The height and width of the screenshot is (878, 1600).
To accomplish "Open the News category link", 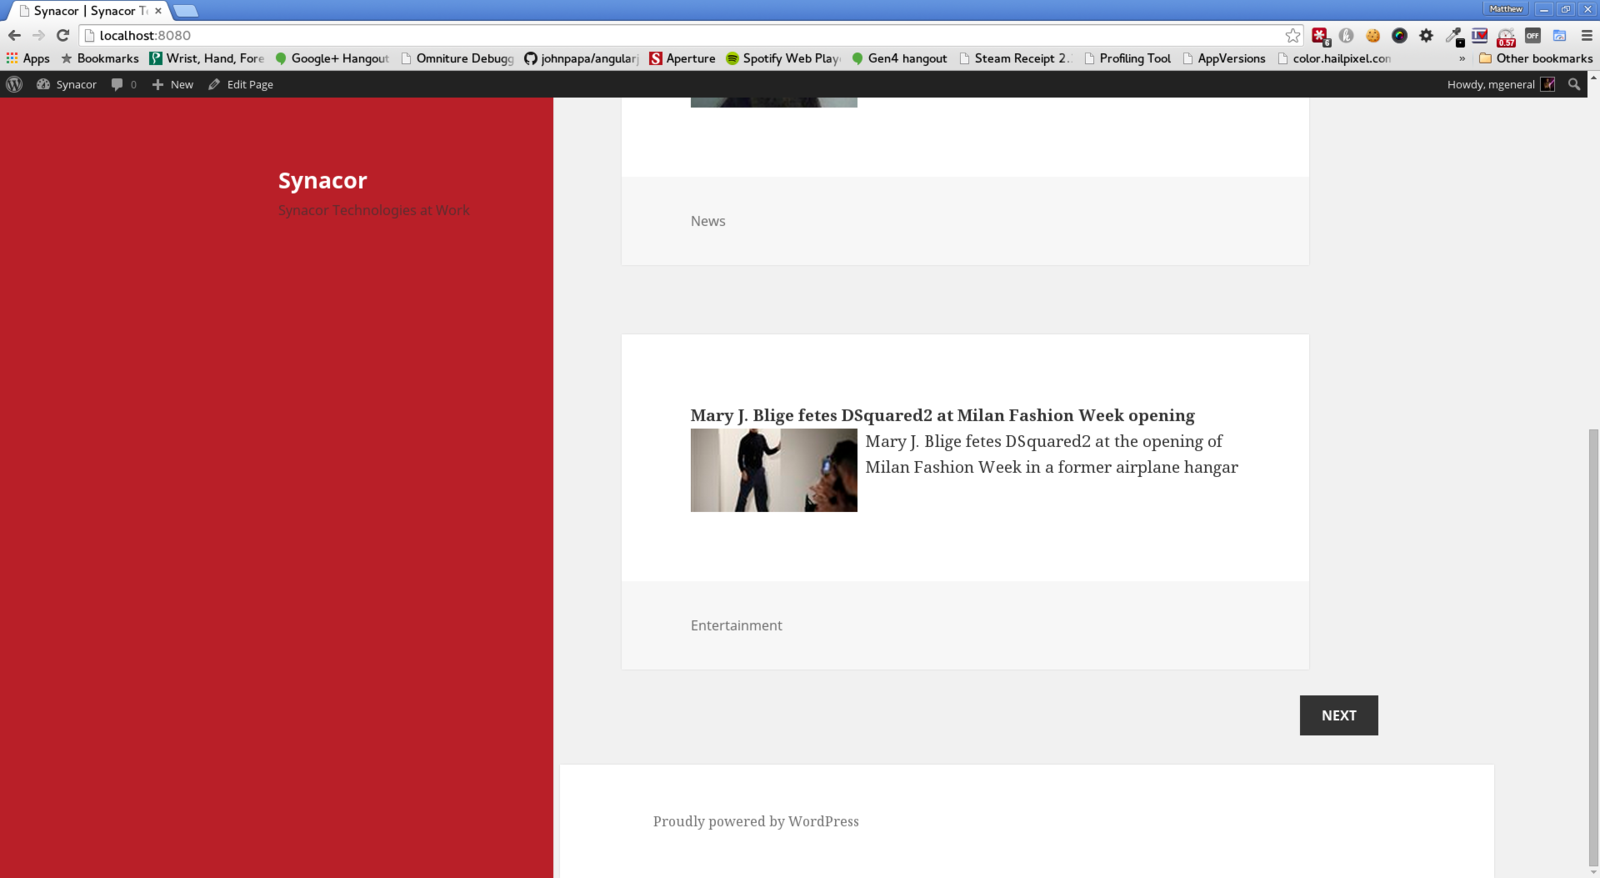I will [708, 221].
